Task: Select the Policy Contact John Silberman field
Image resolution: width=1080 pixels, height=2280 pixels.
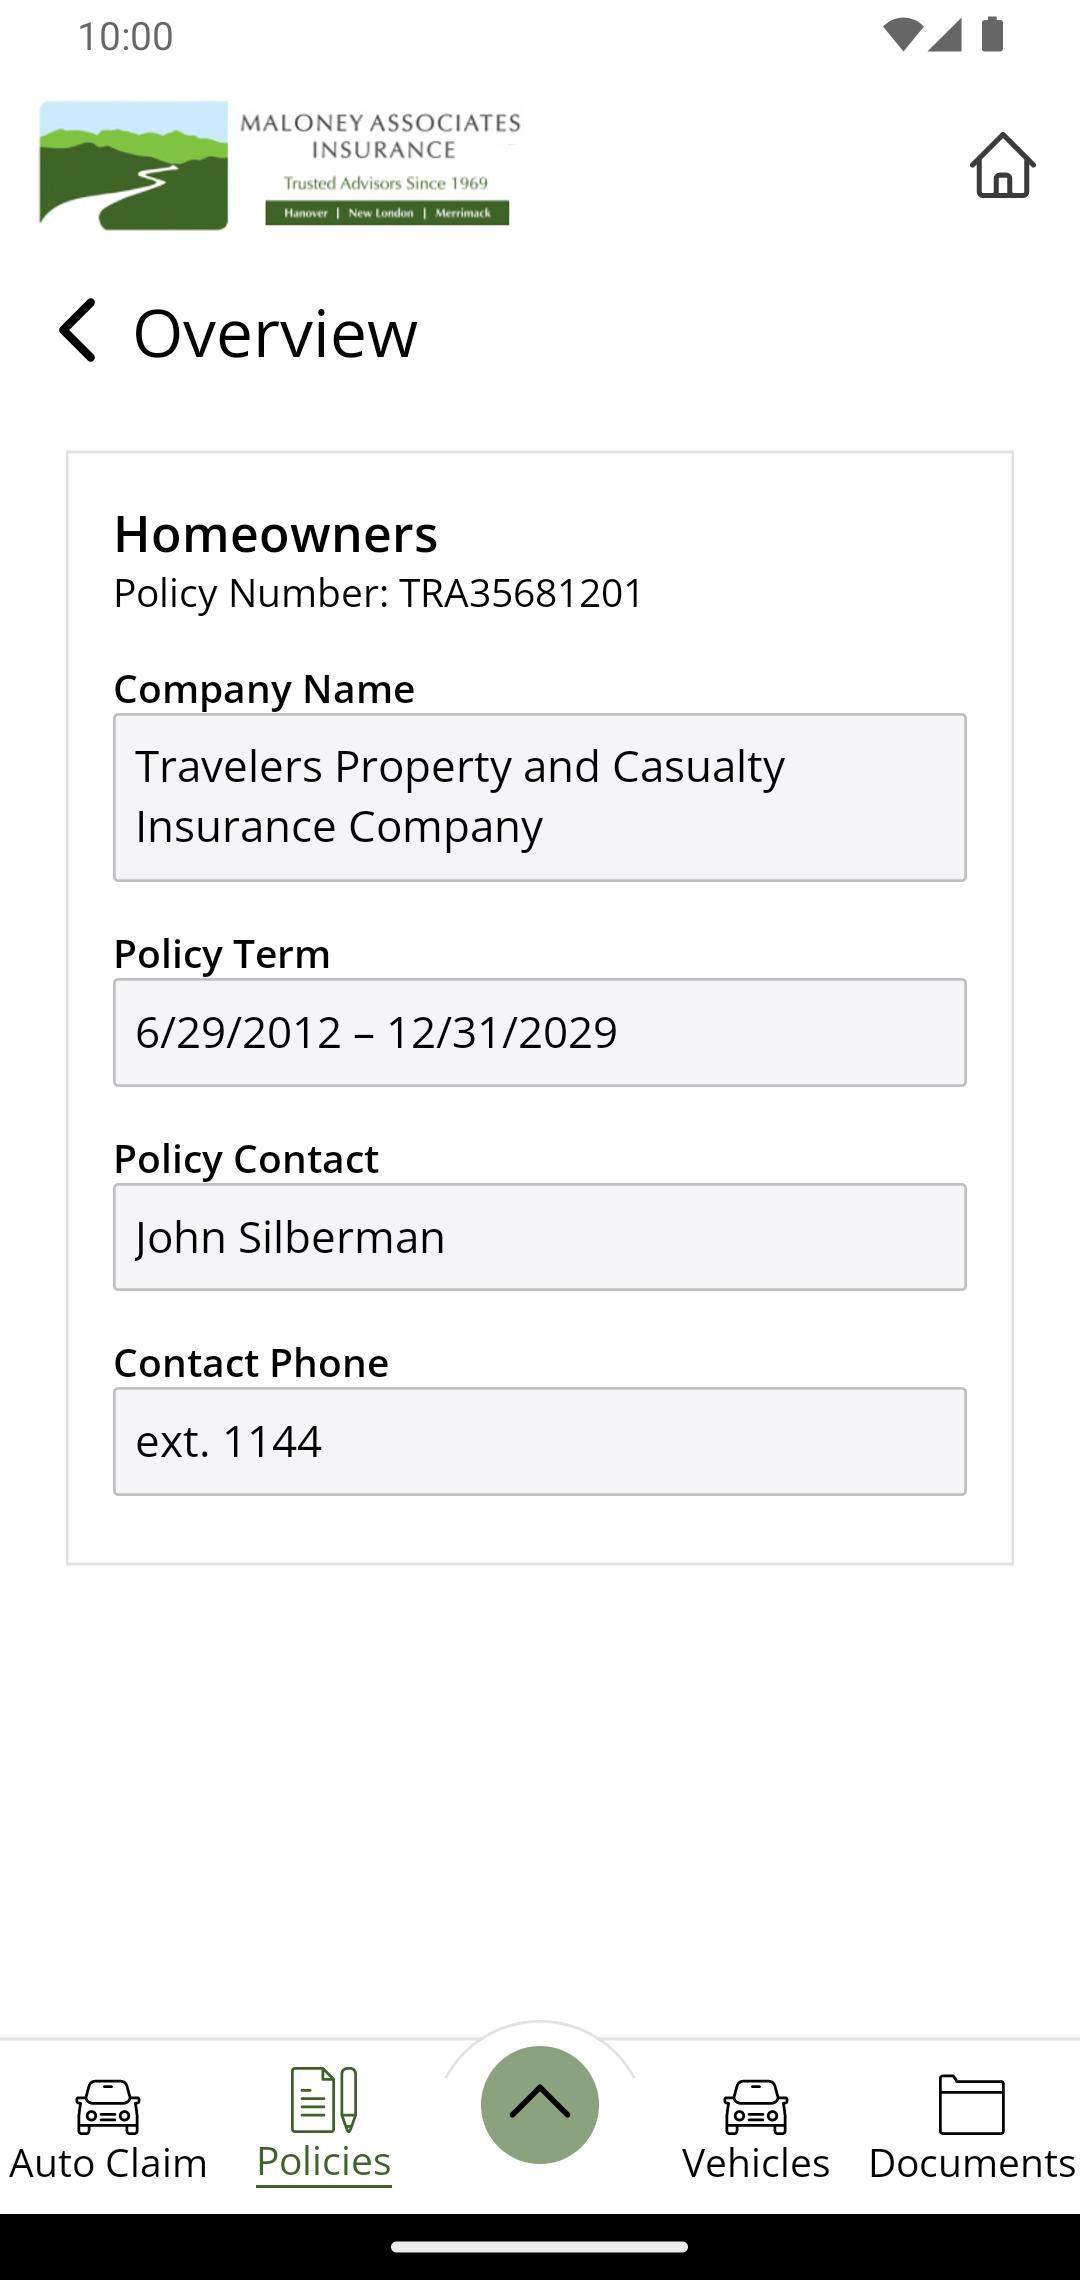Action: [x=540, y=1237]
